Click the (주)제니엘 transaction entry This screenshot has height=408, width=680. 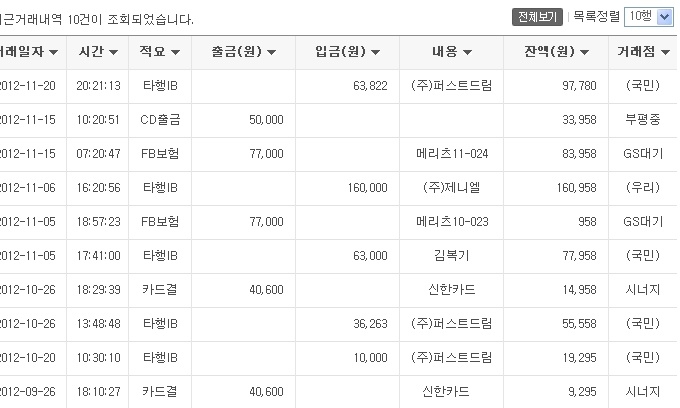point(451,188)
